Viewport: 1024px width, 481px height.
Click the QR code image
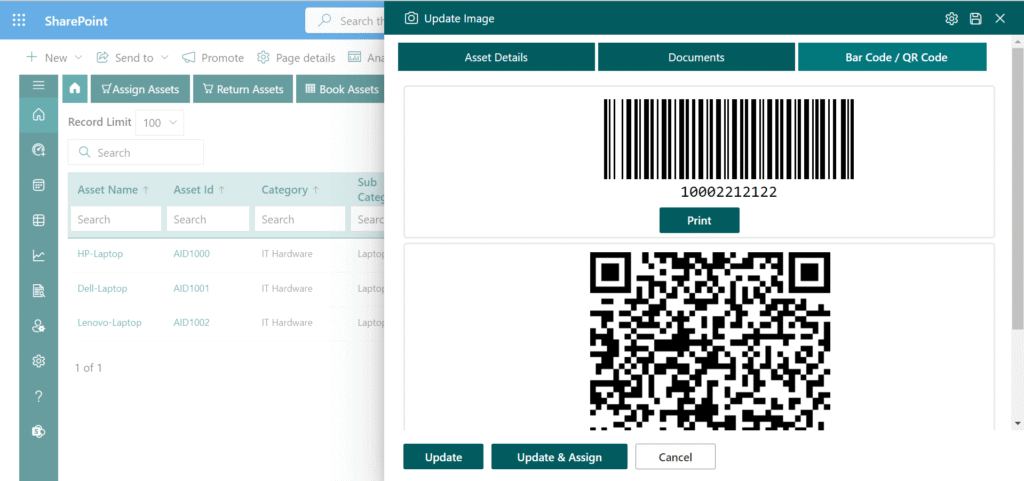(710, 341)
